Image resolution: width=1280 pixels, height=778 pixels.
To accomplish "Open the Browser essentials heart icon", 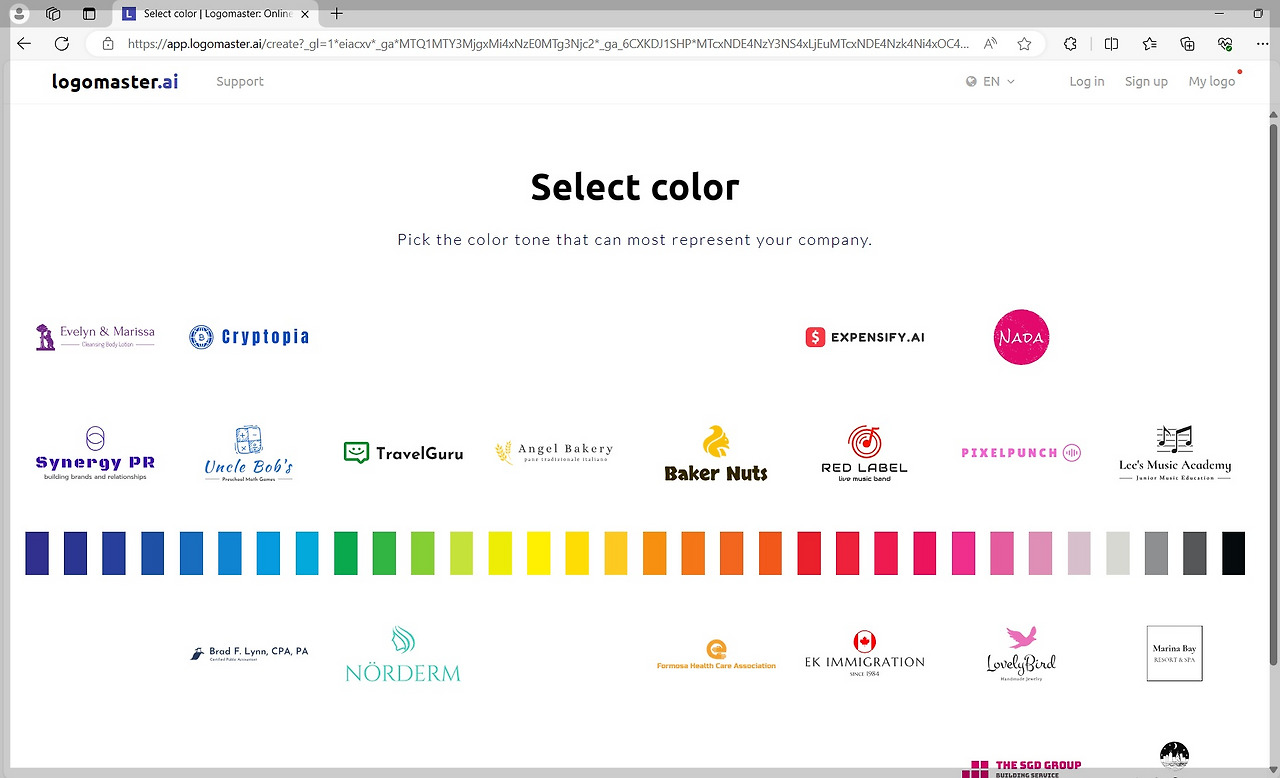I will [1225, 44].
